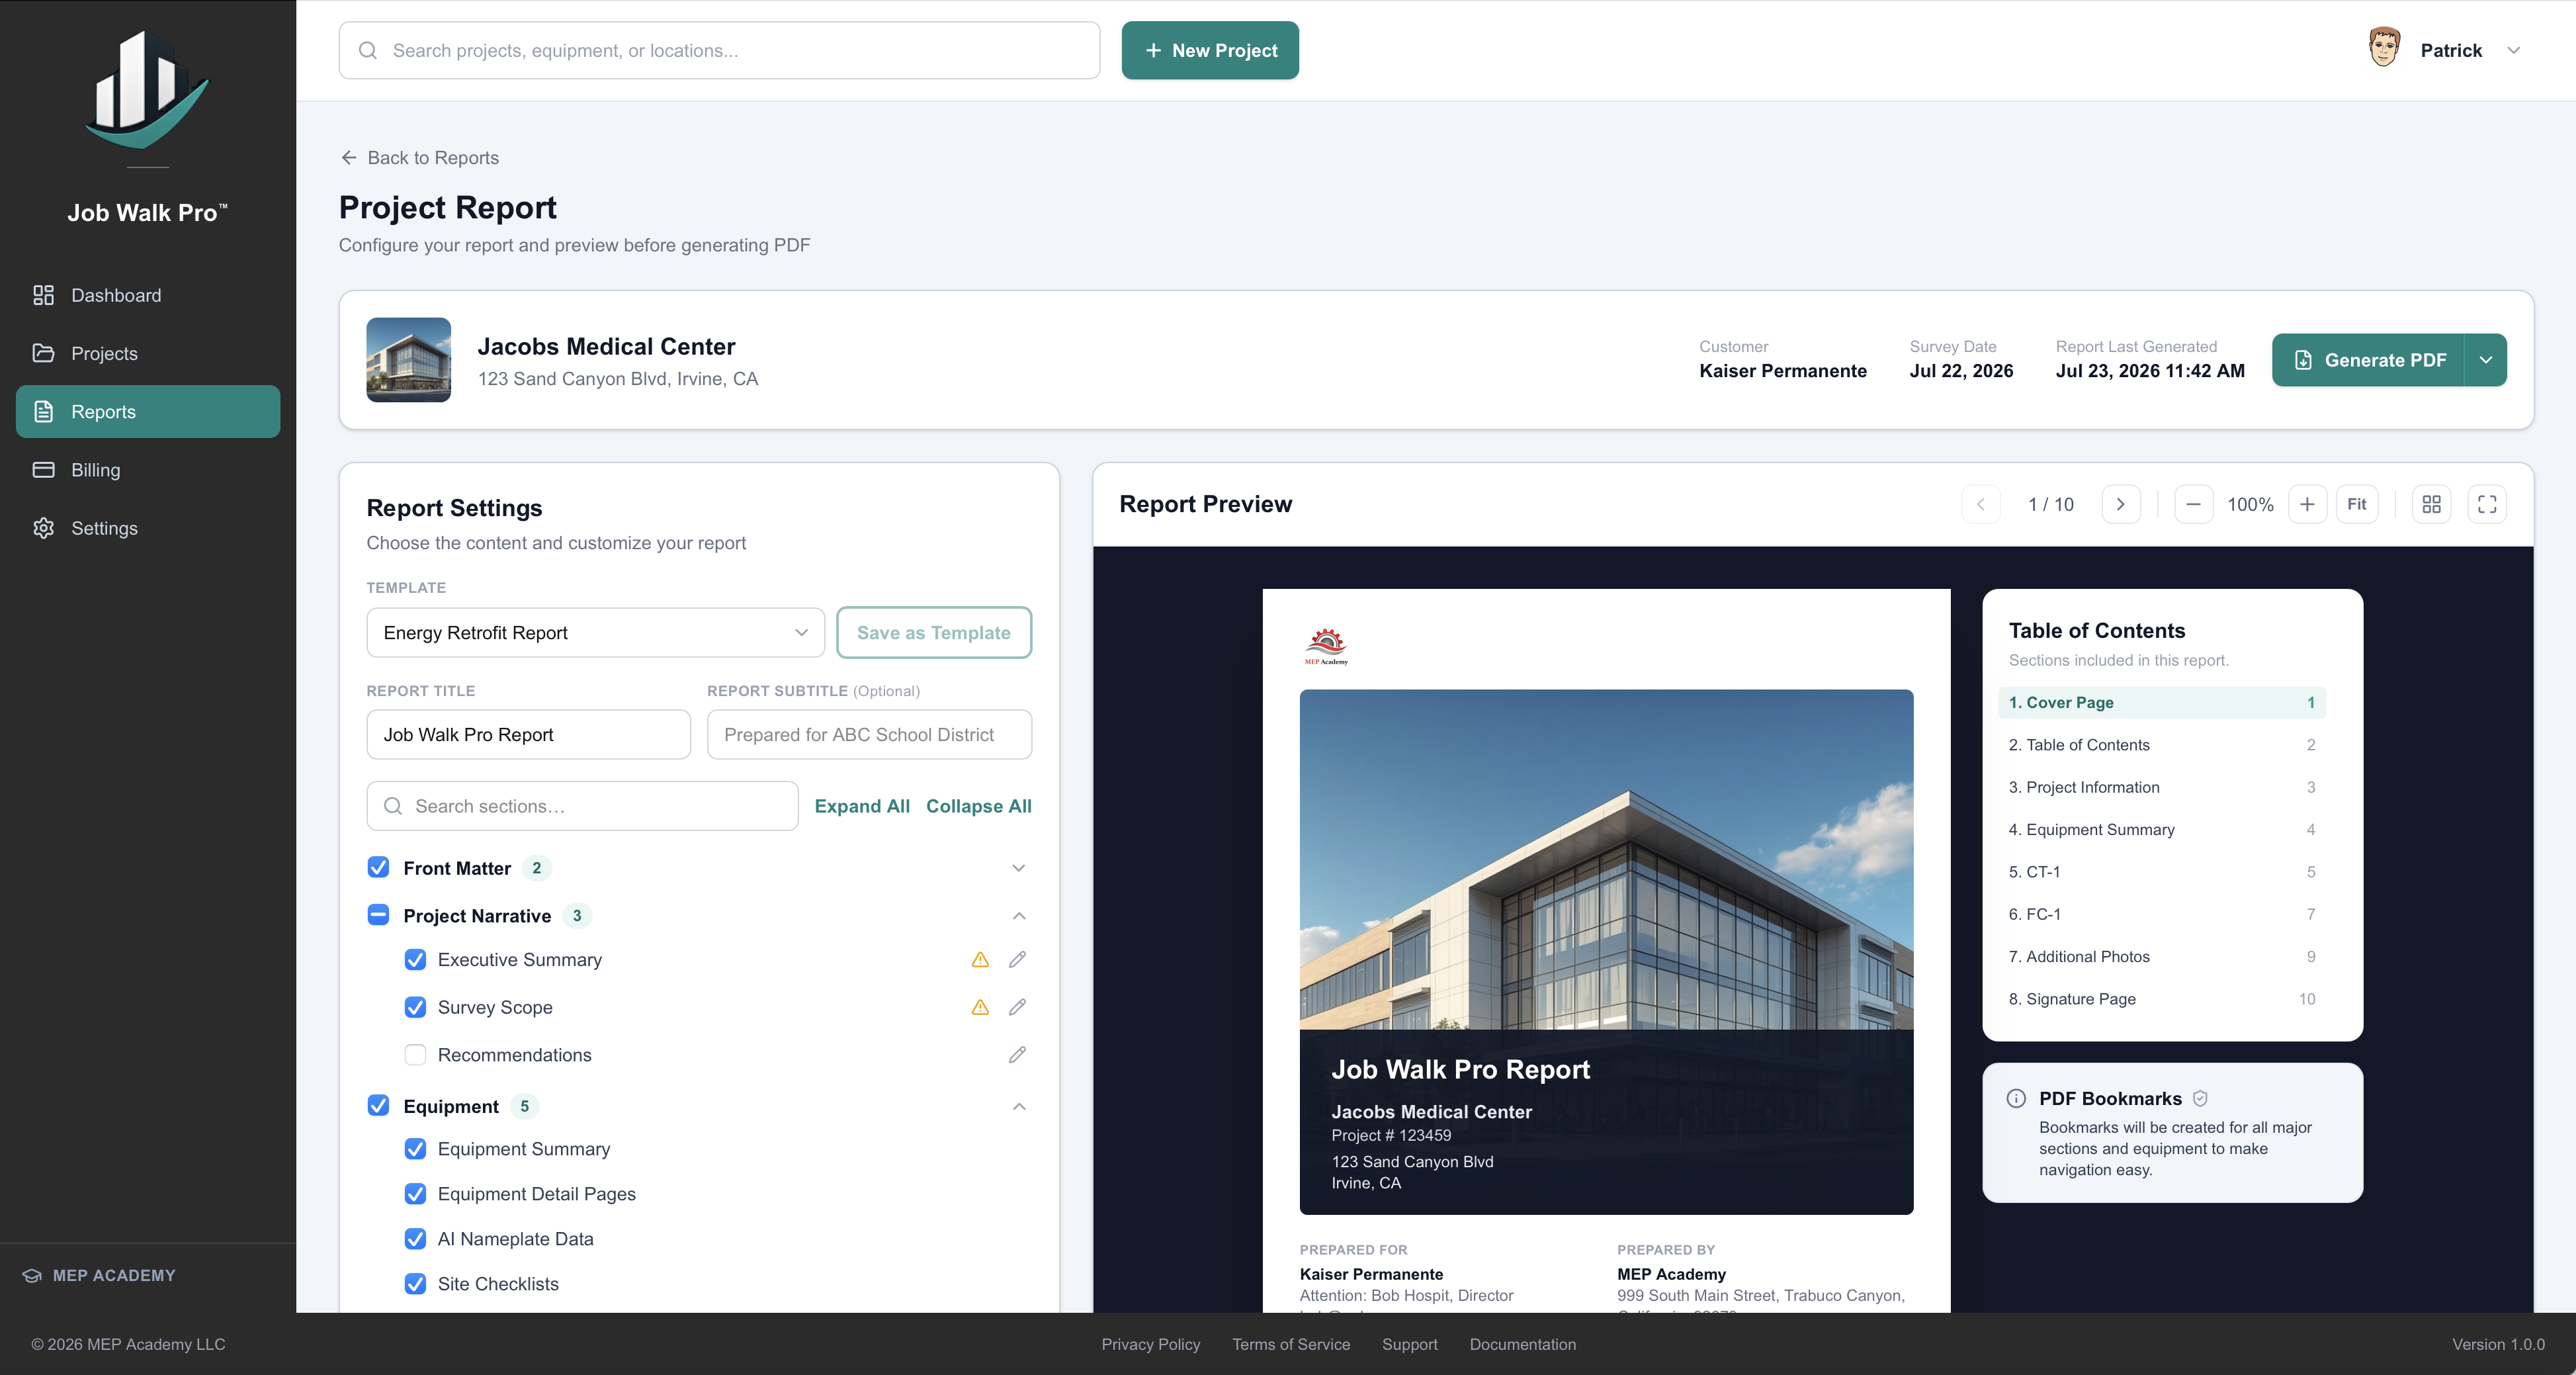This screenshot has width=2576, height=1375.
Task: Click the MEP Academy sidebar link
Action: tap(99, 1275)
